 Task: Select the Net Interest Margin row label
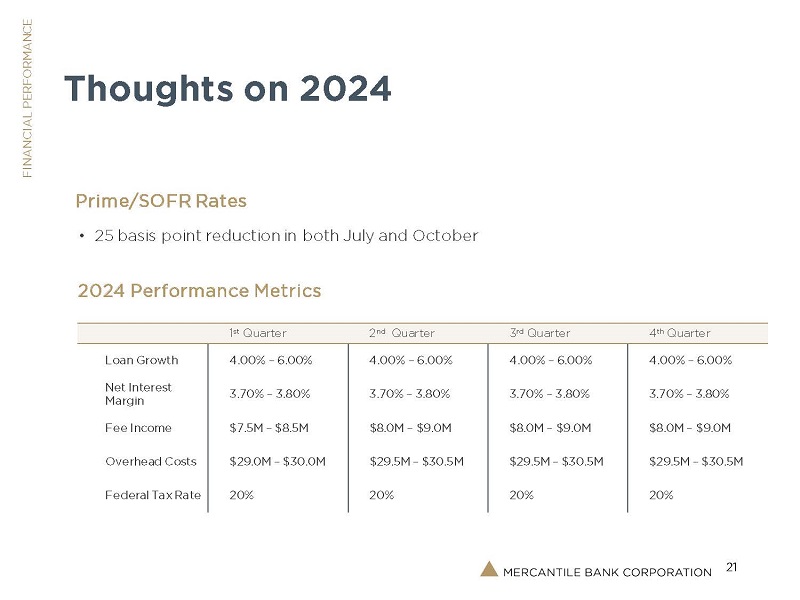138,394
